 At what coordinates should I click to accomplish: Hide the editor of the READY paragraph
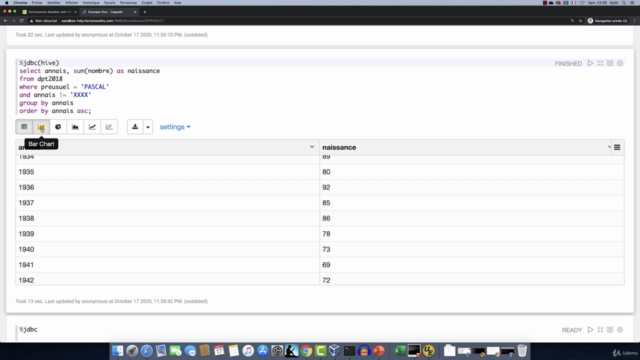600,330
